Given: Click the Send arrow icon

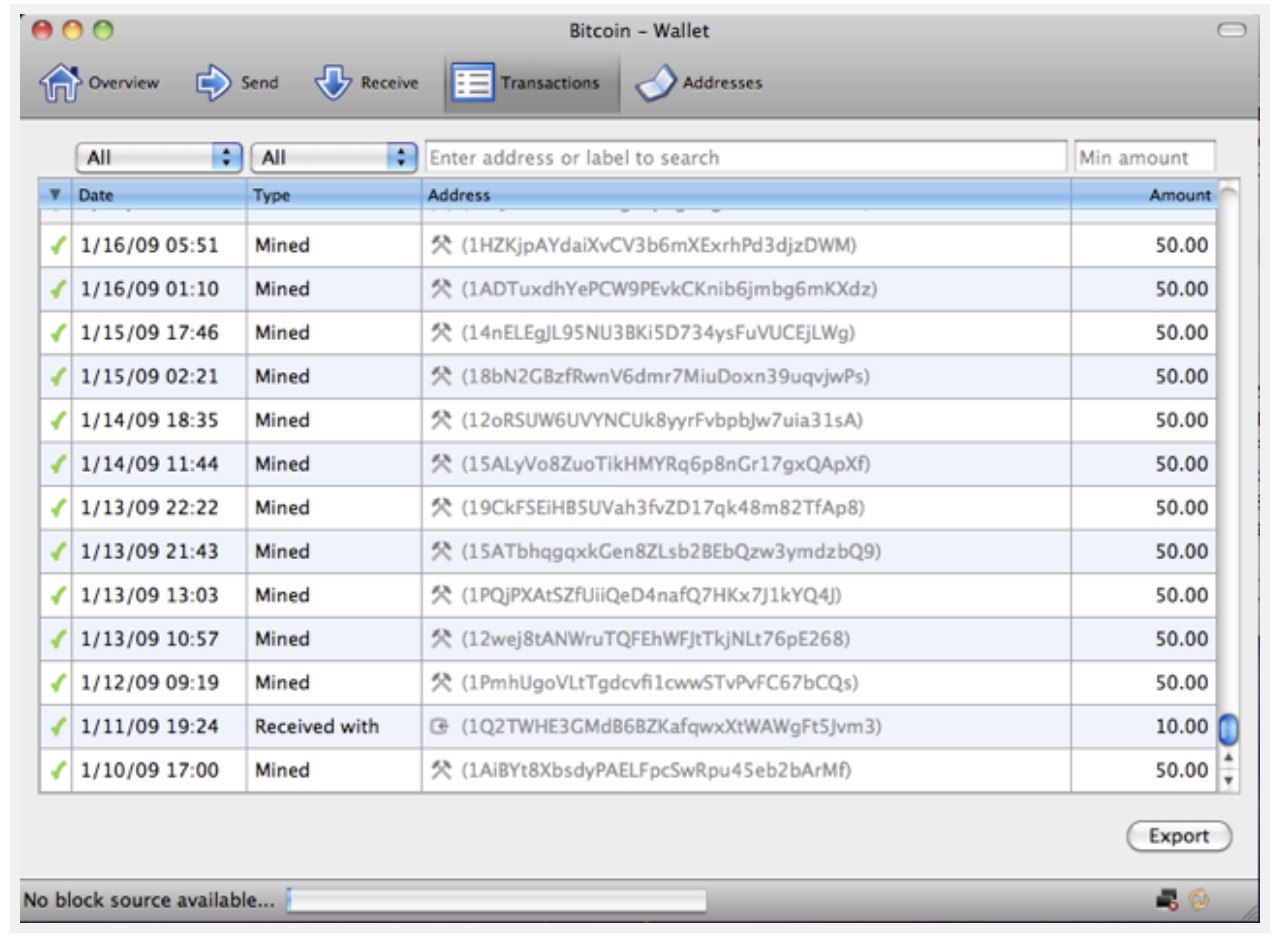Looking at the screenshot, I should (213, 83).
